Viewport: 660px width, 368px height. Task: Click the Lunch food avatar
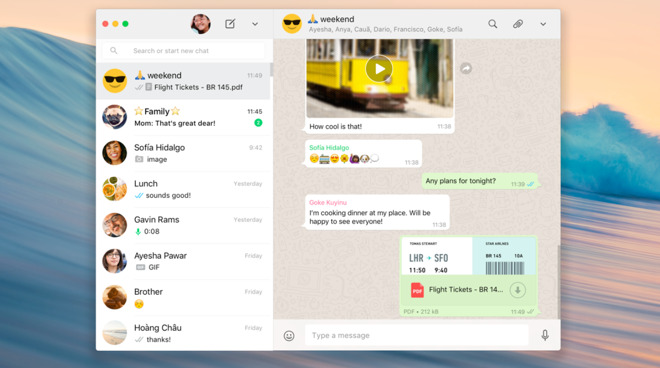coord(114,189)
